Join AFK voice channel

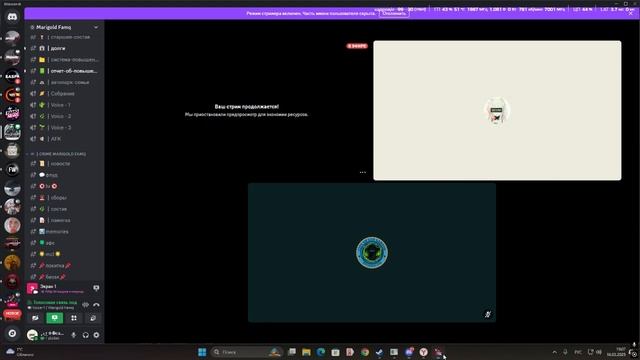pos(64,139)
